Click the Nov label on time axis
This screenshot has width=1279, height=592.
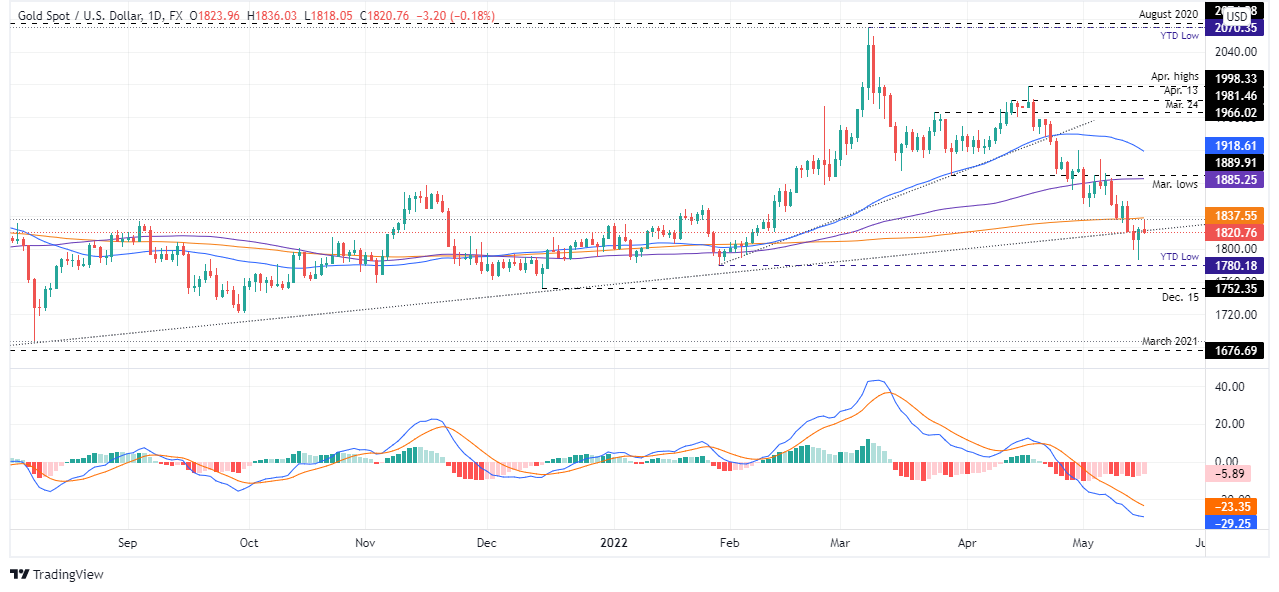point(365,543)
